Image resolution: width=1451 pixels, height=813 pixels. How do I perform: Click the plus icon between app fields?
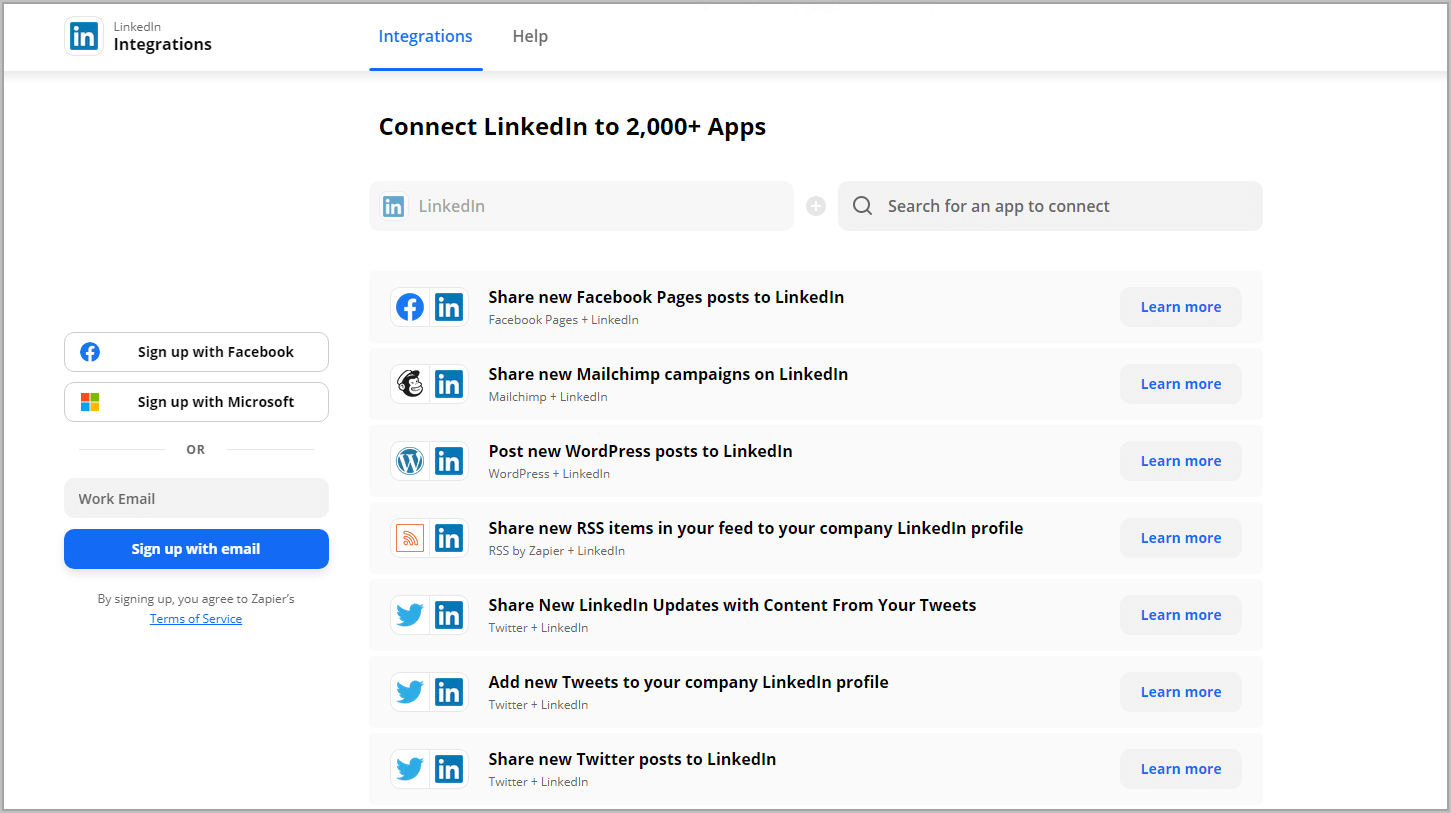(x=816, y=206)
